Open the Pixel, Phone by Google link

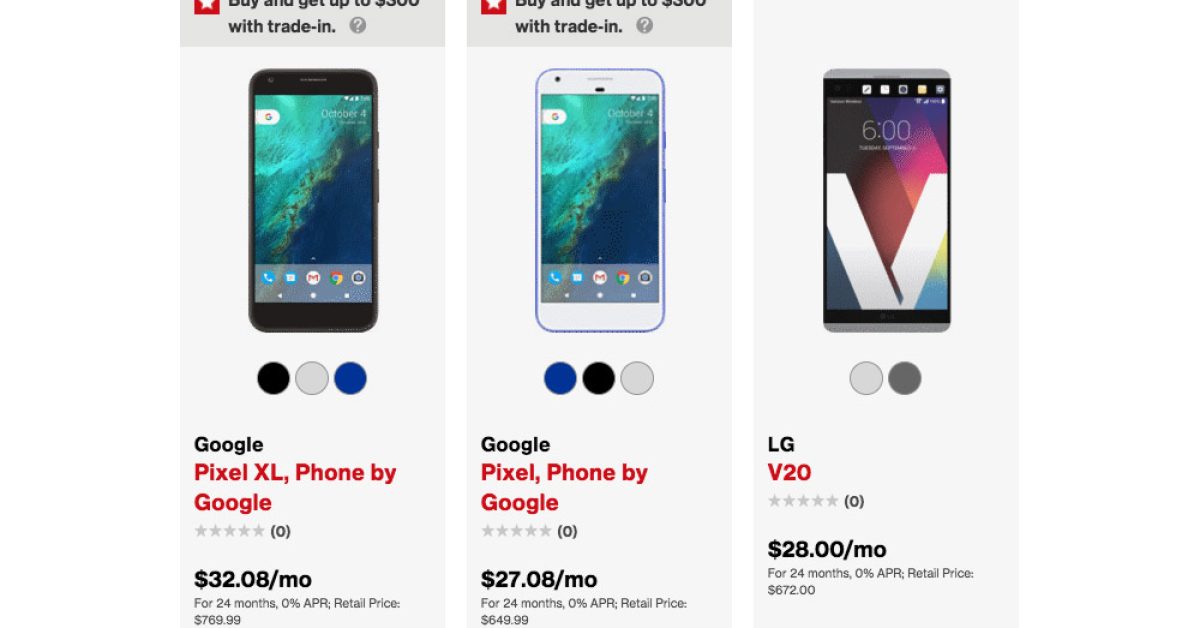pyautogui.click(x=564, y=487)
